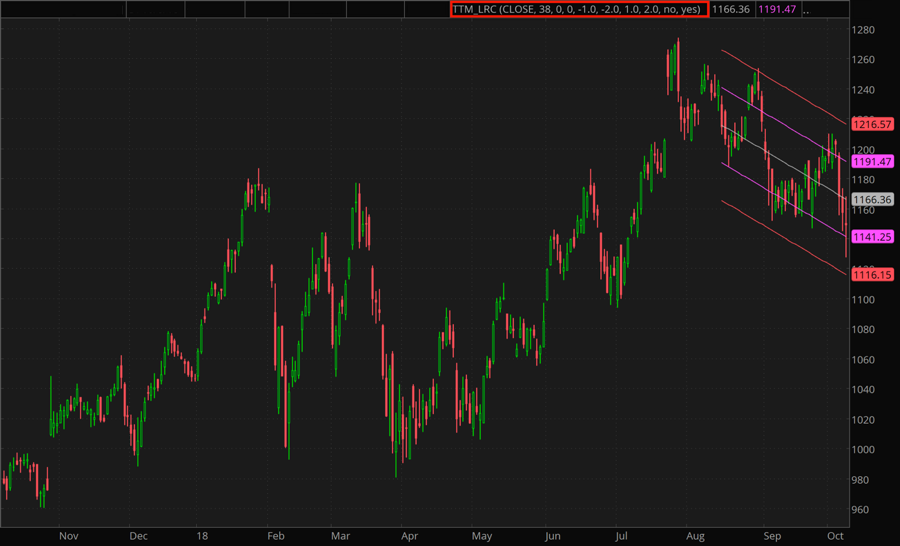This screenshot has width=900, height=546.
Task: Click the Feb label on time axis
Action: (x=277, y=535)
